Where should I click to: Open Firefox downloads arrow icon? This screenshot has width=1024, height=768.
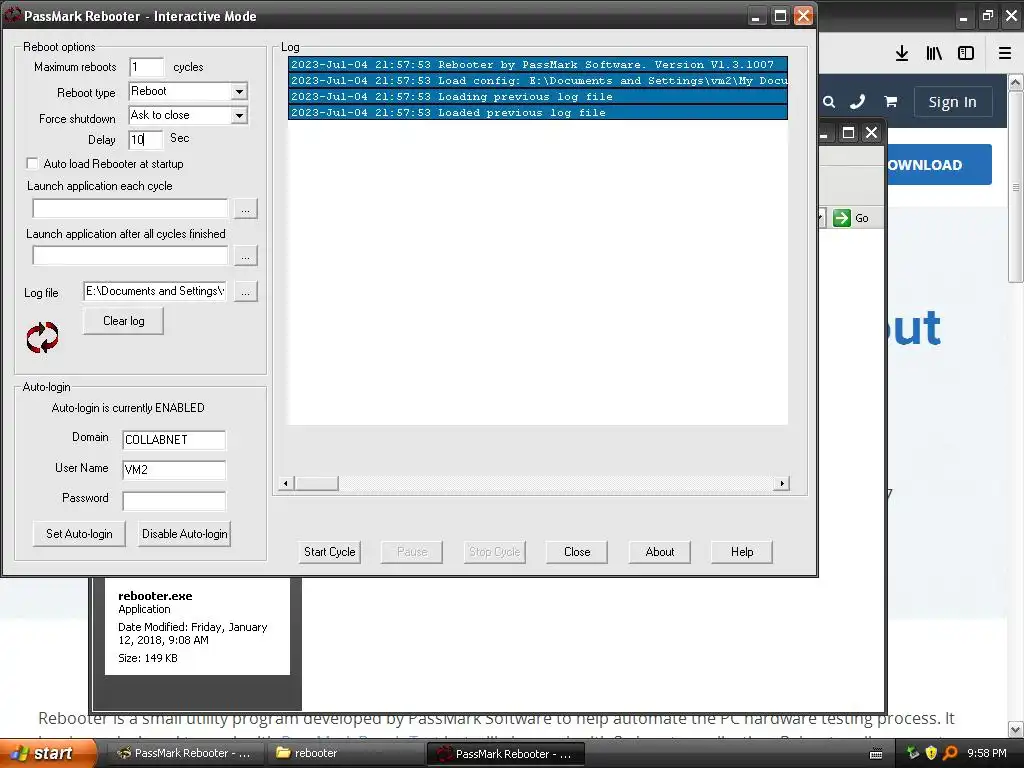[x=902, y=54]
